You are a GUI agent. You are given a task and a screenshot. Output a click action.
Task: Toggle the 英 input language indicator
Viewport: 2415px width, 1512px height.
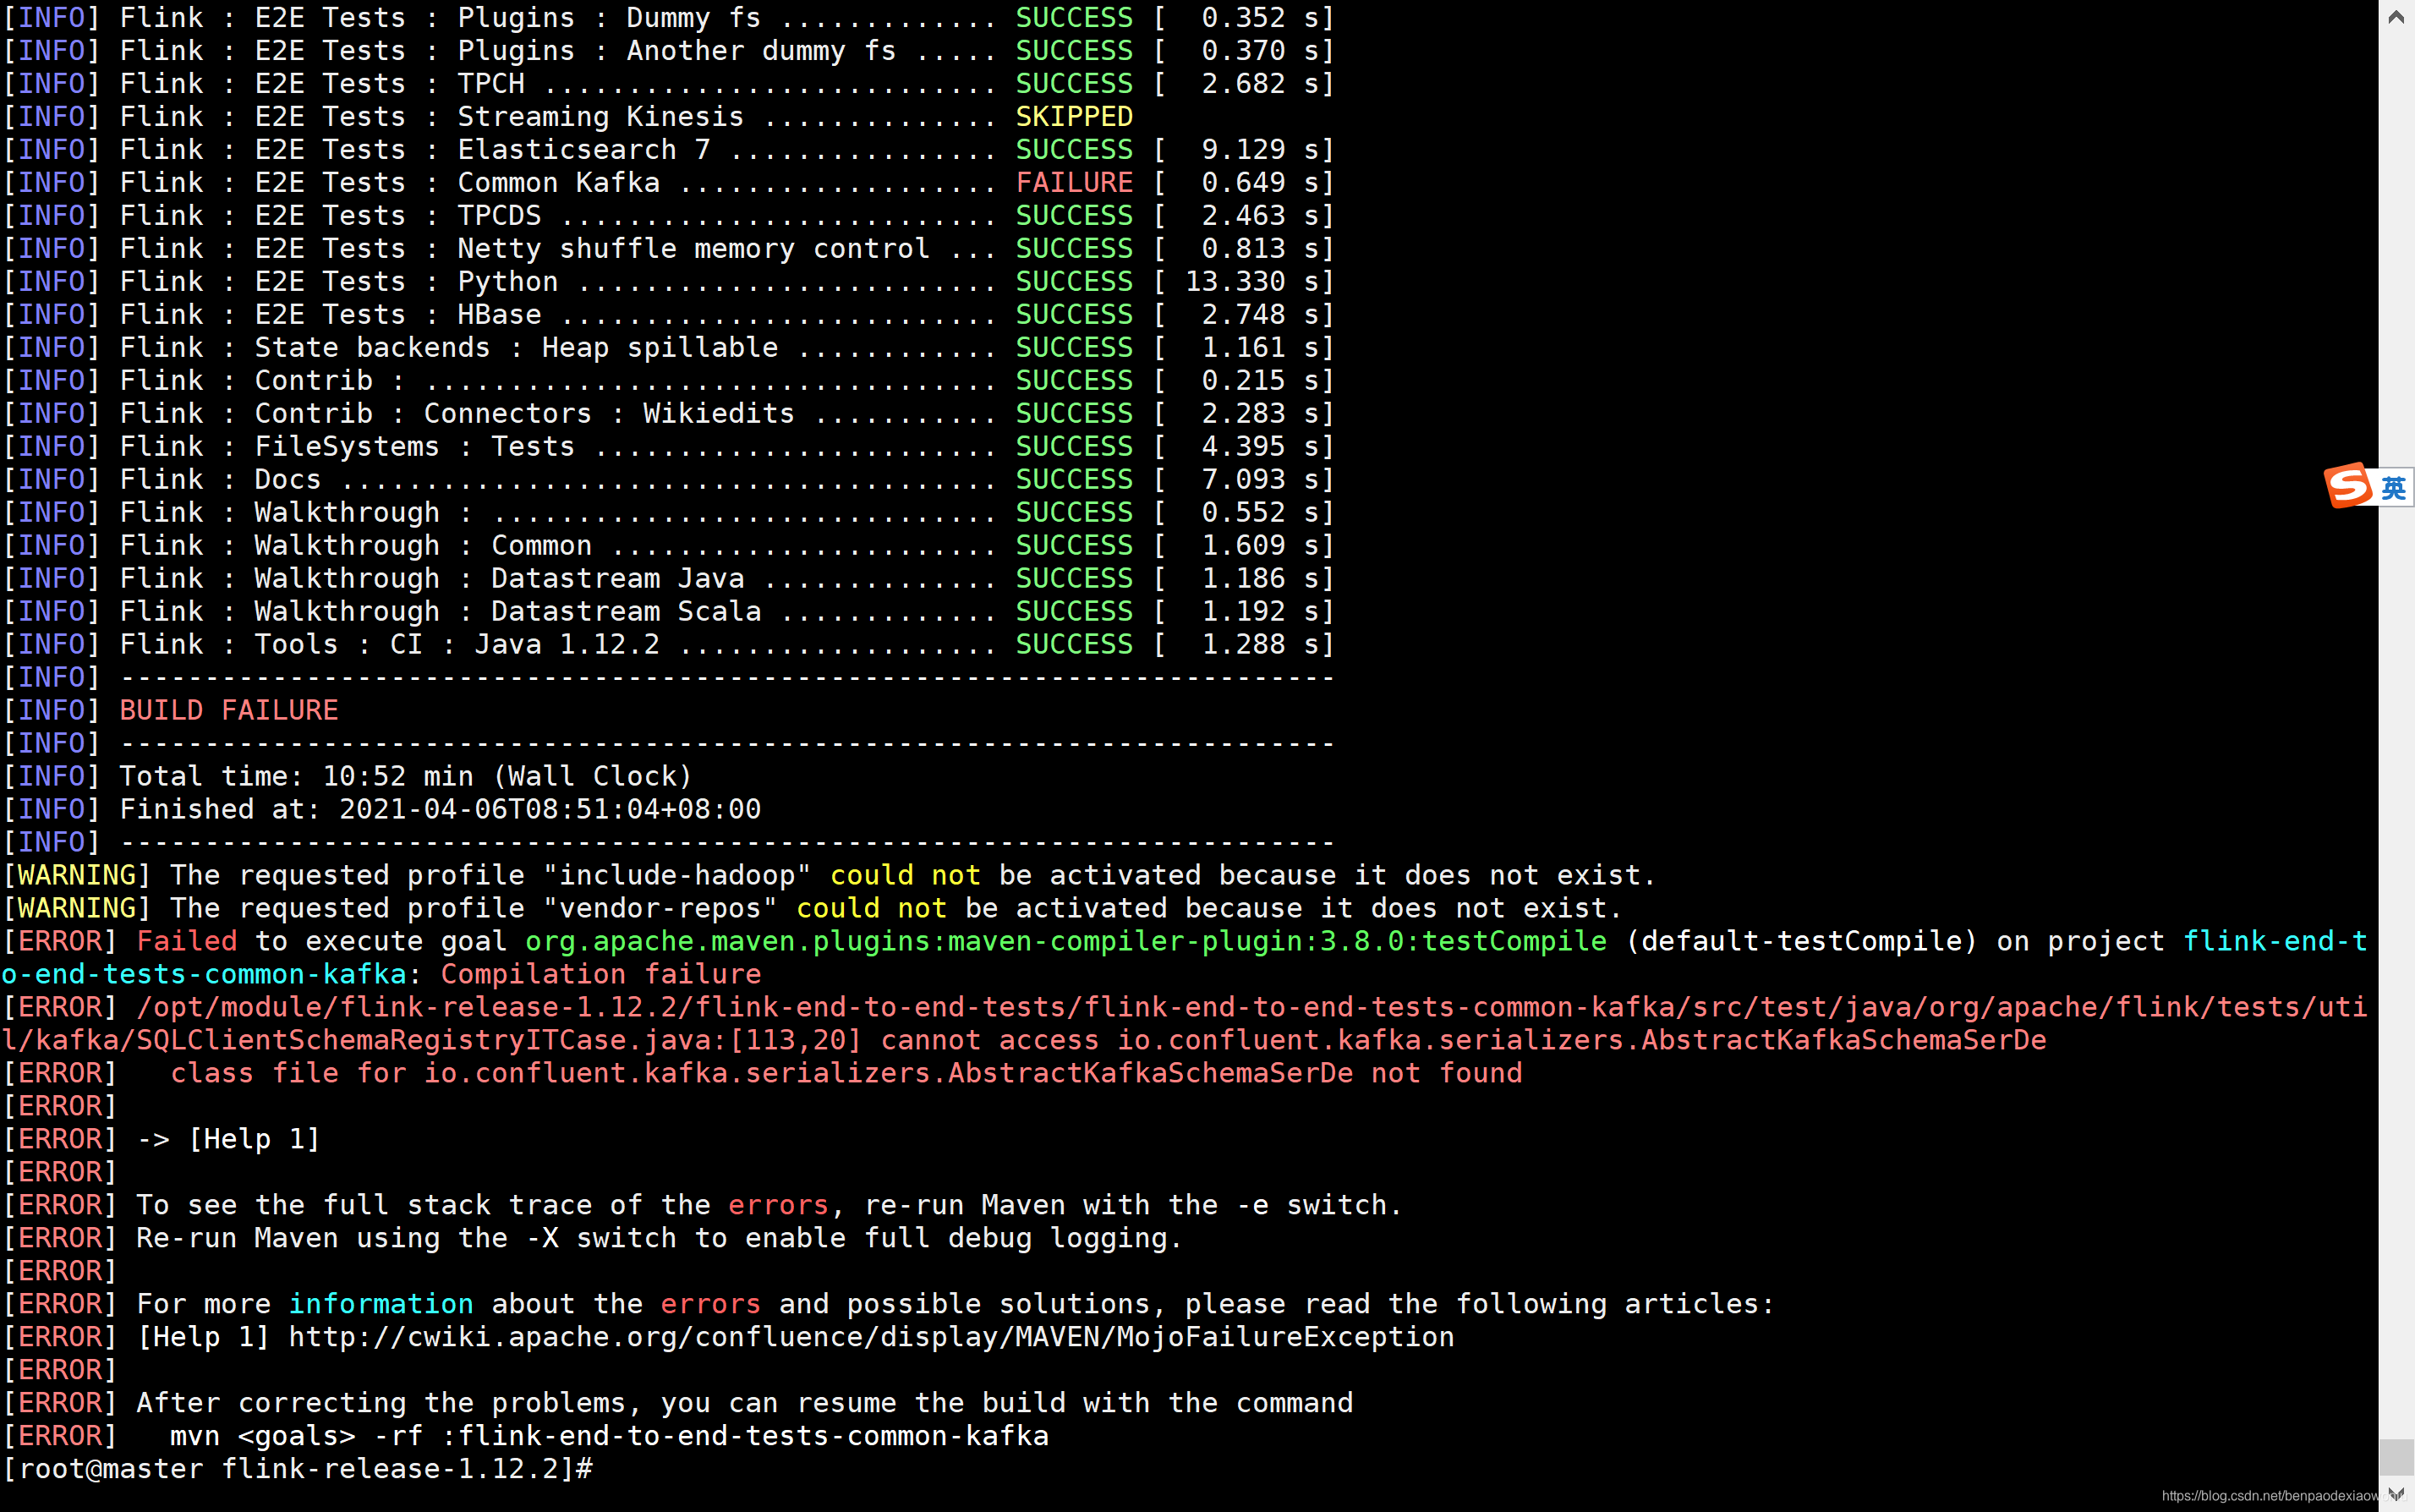click(2393, 488)
